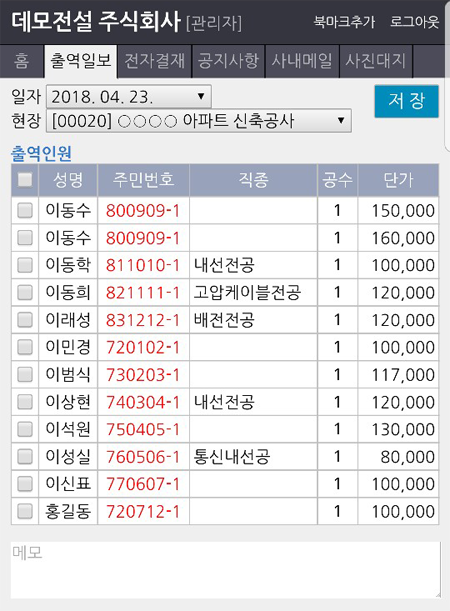This screenshot has height=611, width=450.
Task: Check the 이래성 row checkbox
Action: click(25, 320)
